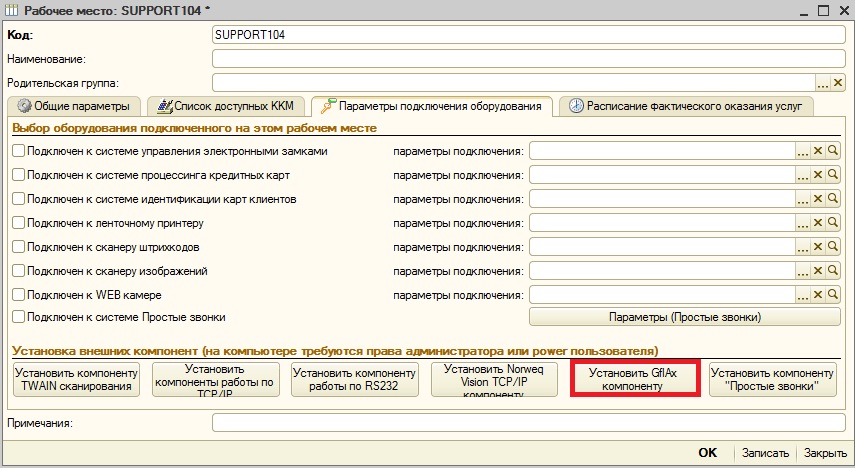Click Установить компоненту работы по RS232
Image resolution: width=855 pixels, height=468 pixels.
coord(355,380)
